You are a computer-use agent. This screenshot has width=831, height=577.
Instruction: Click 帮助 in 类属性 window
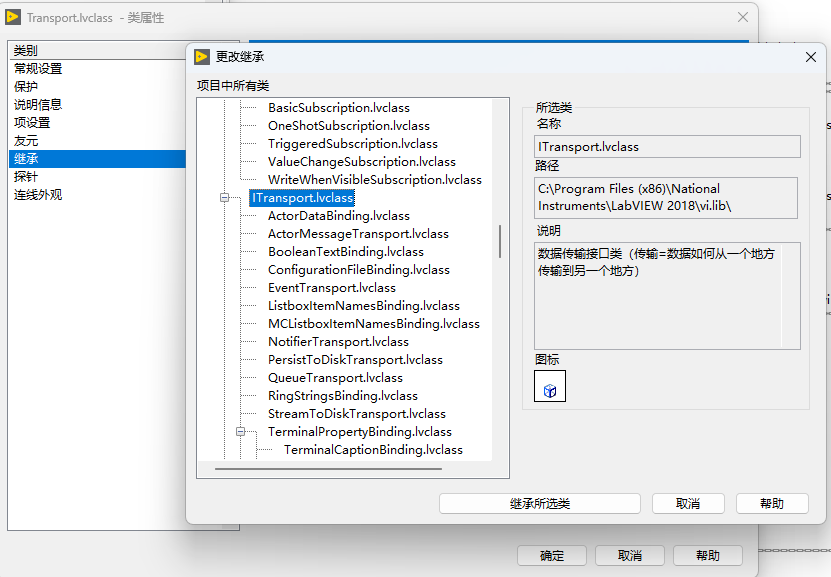click(x=708, y=555)
